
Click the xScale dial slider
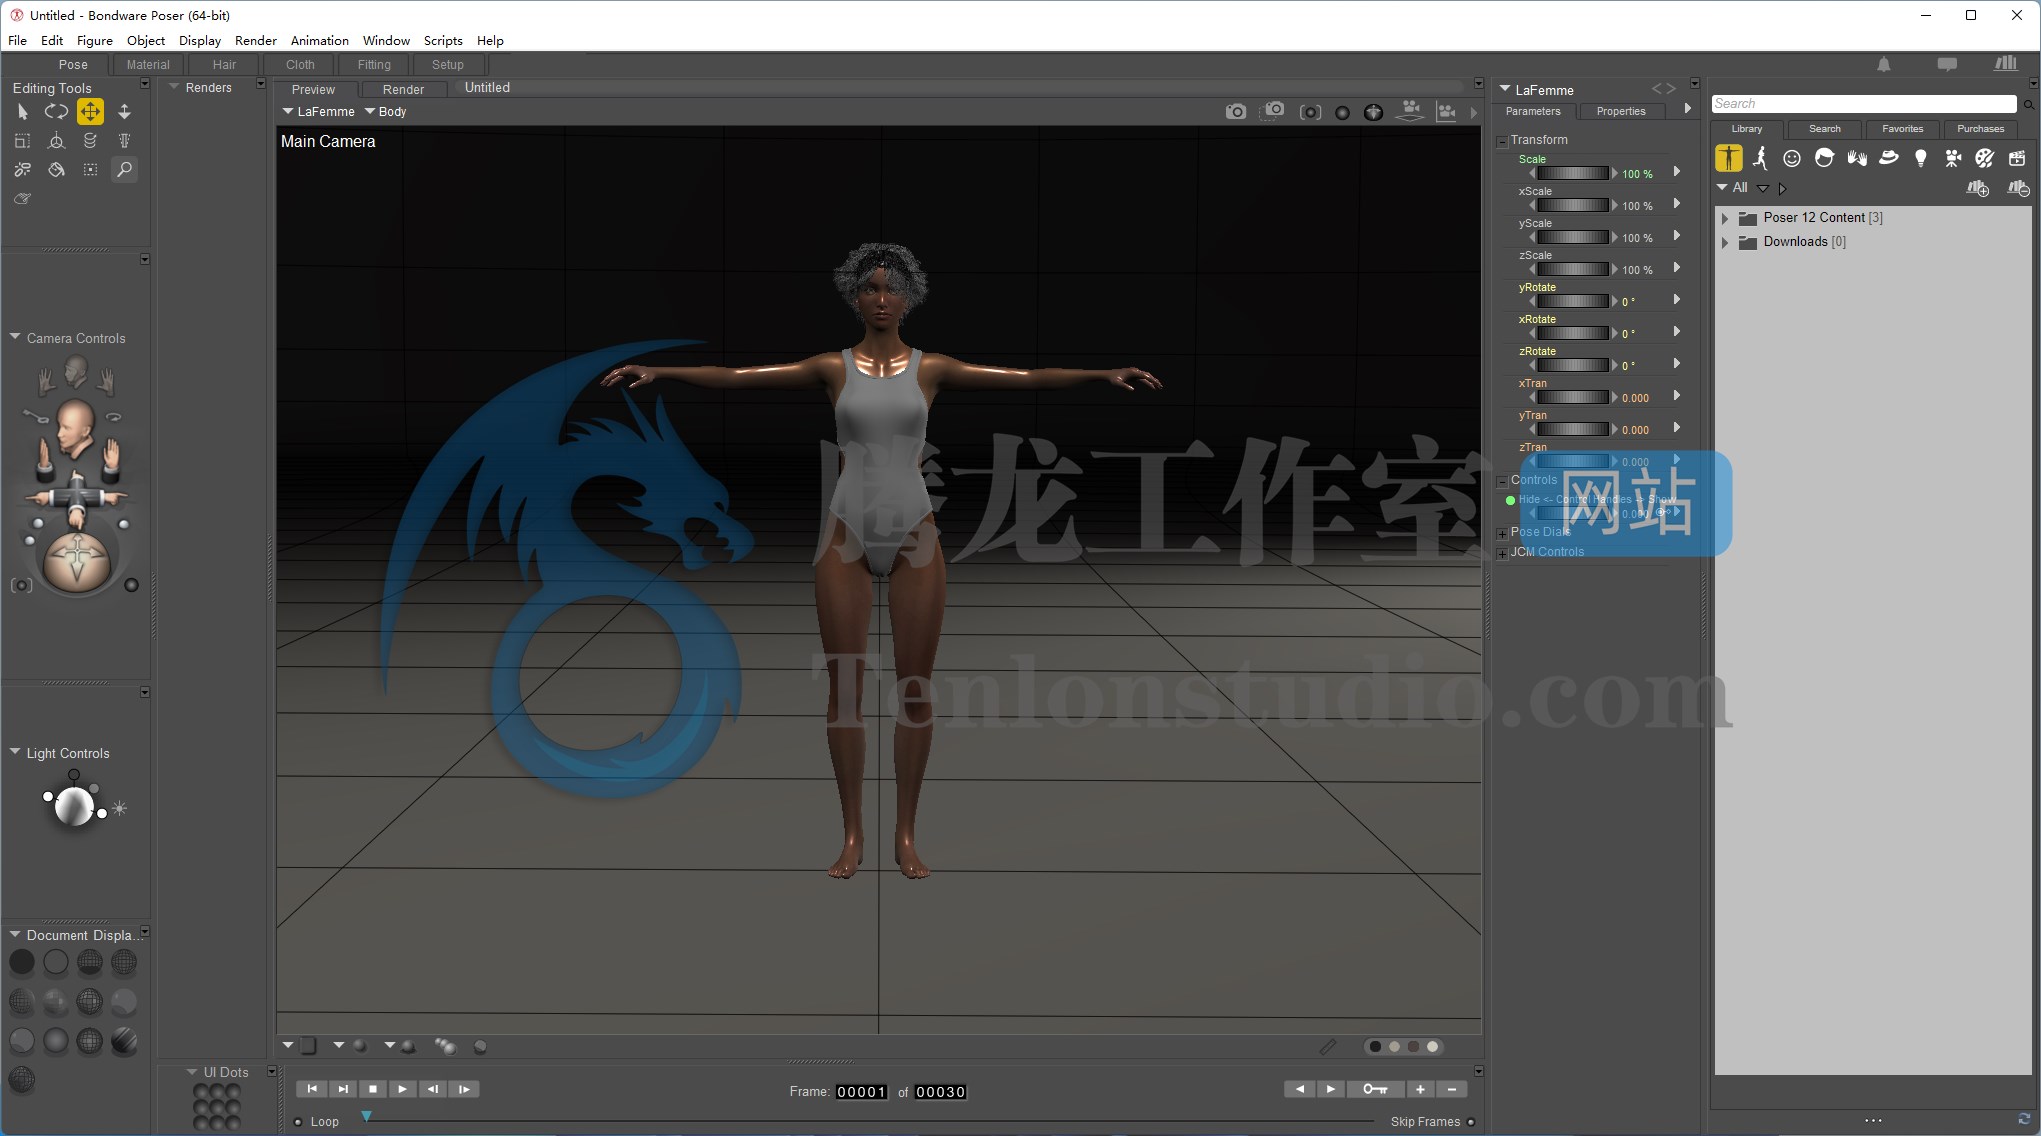pos(1572,205)
